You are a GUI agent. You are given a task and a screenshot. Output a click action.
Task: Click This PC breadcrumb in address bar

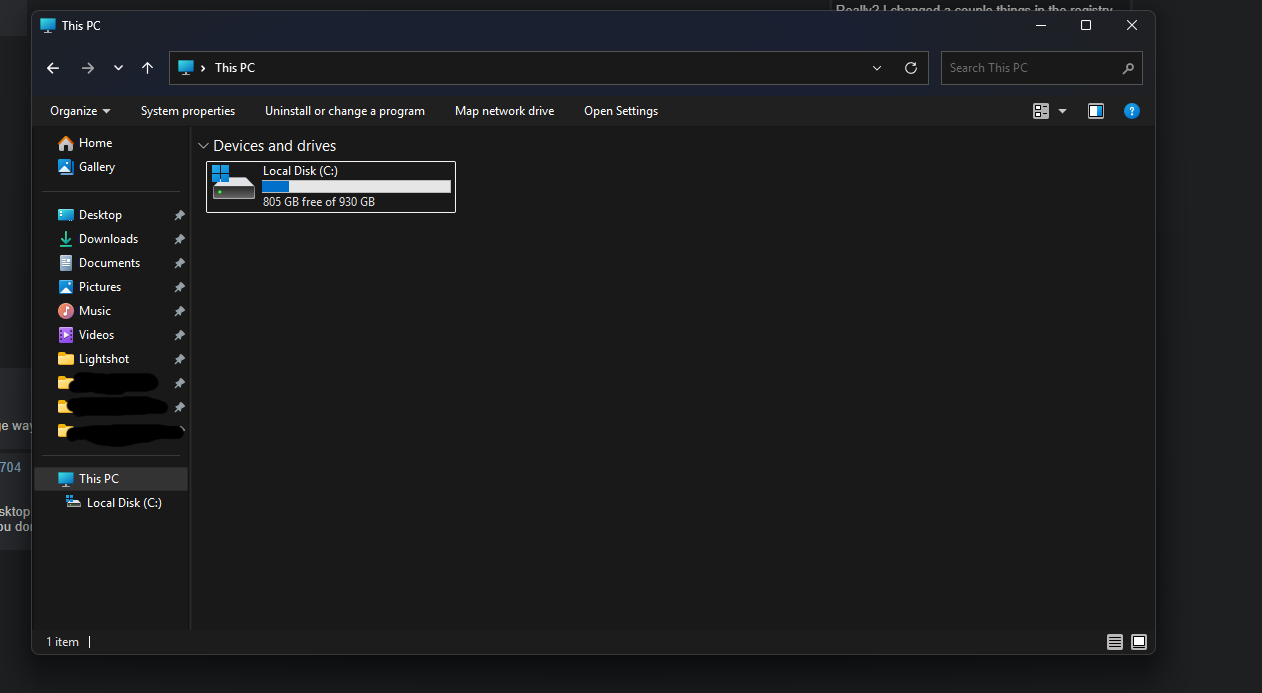point(235,68)
